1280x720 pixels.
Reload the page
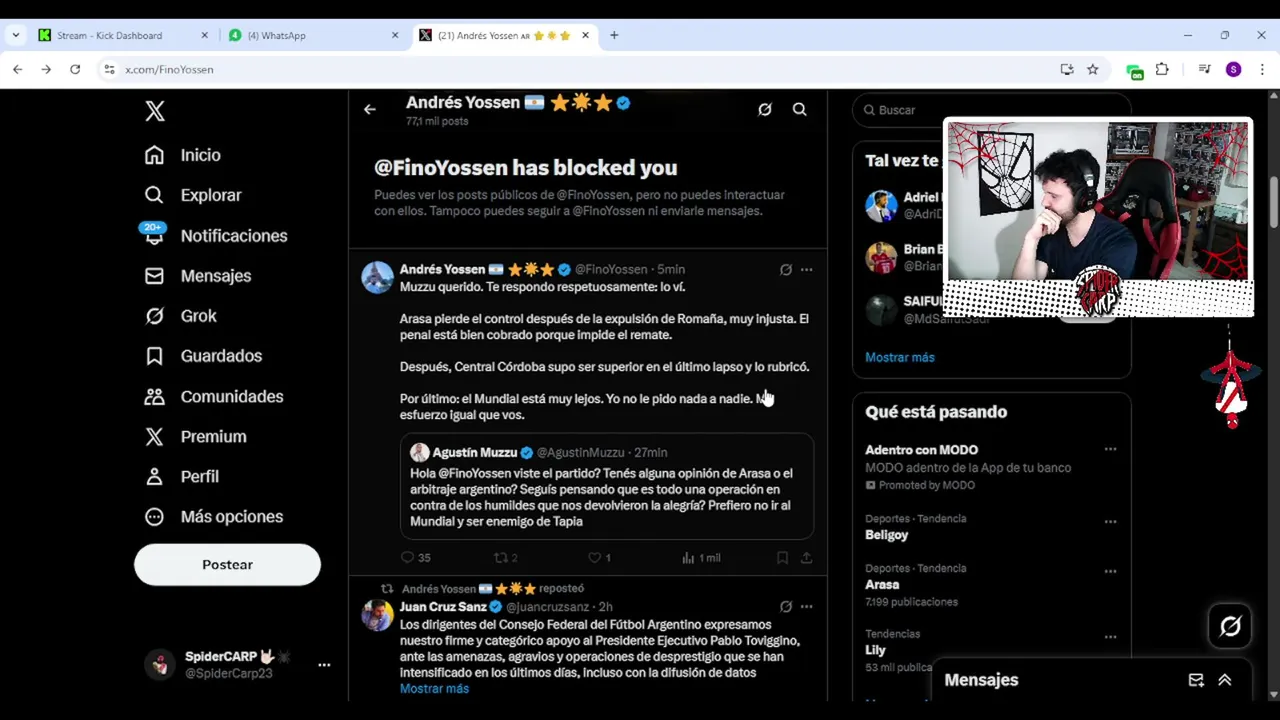(x=75, y=69)
